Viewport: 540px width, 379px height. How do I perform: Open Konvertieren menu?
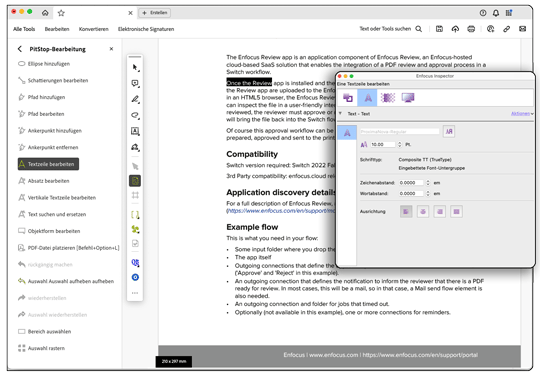(x=94, y=29)
